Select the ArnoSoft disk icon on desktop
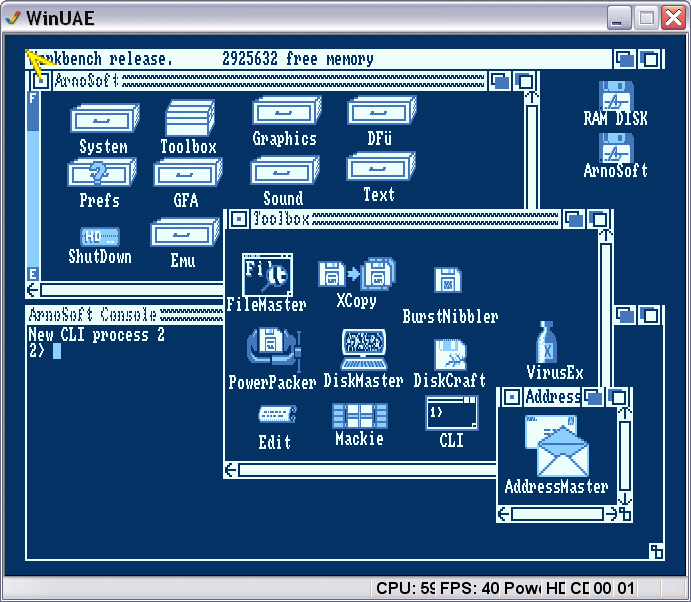 point(616,148)
